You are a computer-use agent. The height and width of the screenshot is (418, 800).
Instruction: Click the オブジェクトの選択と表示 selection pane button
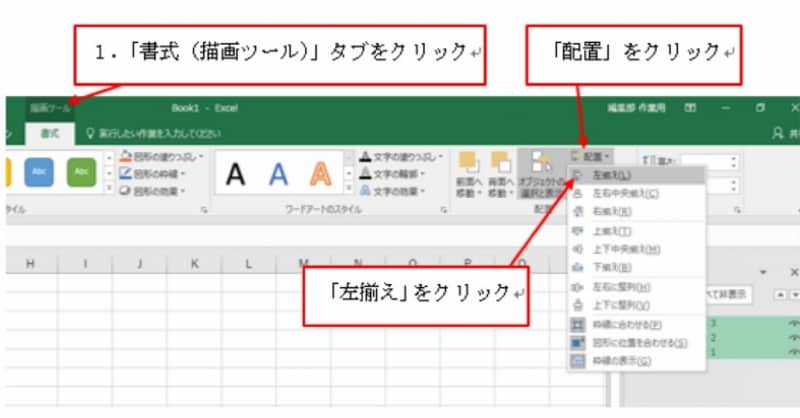click(x=541, y=174)
